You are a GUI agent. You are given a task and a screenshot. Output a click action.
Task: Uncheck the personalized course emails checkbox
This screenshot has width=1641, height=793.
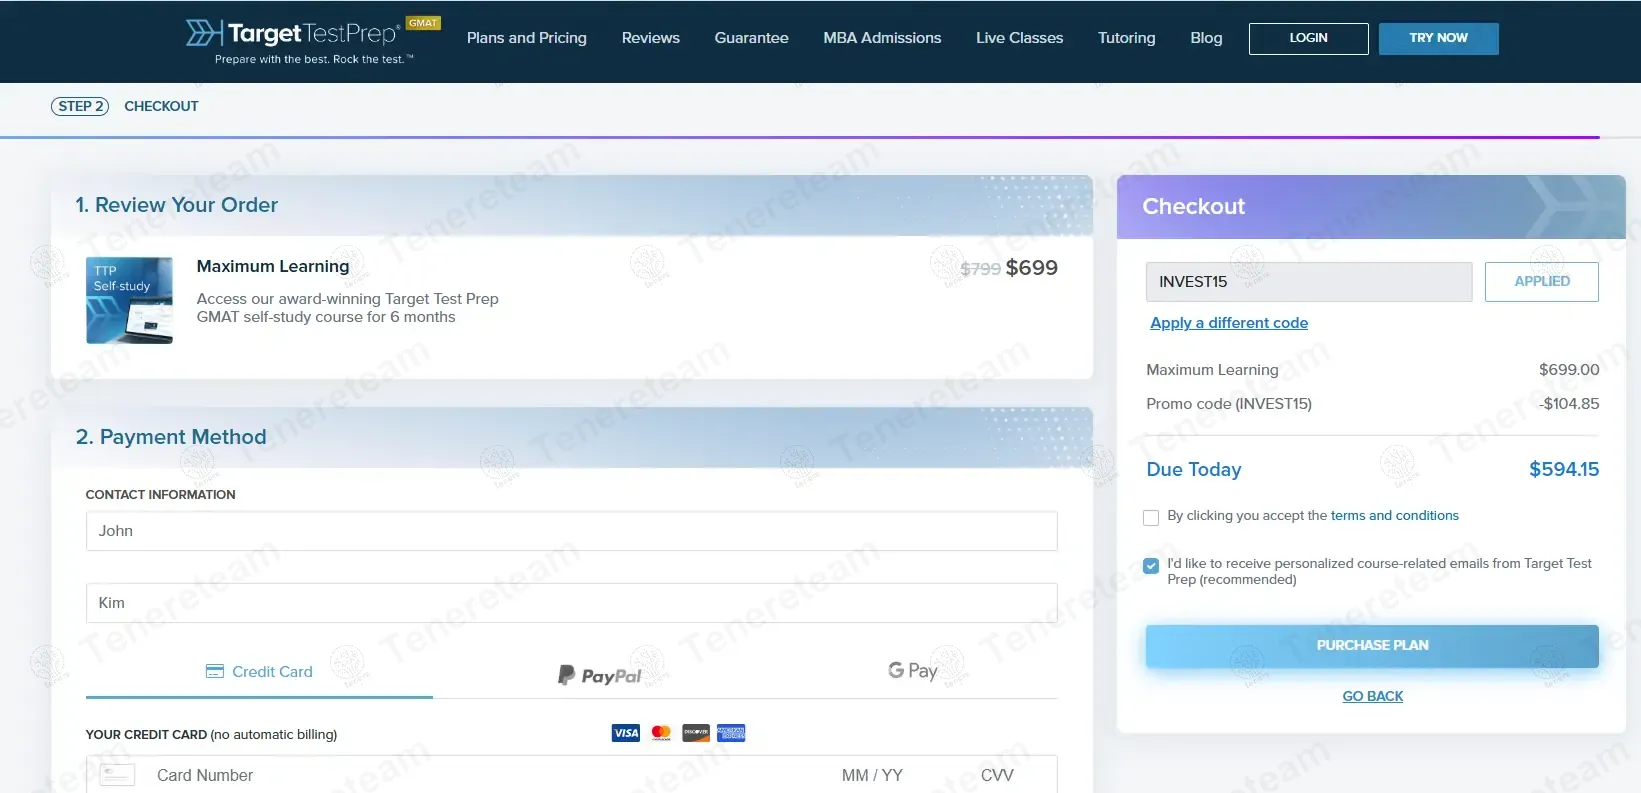tap(1151, 566)
